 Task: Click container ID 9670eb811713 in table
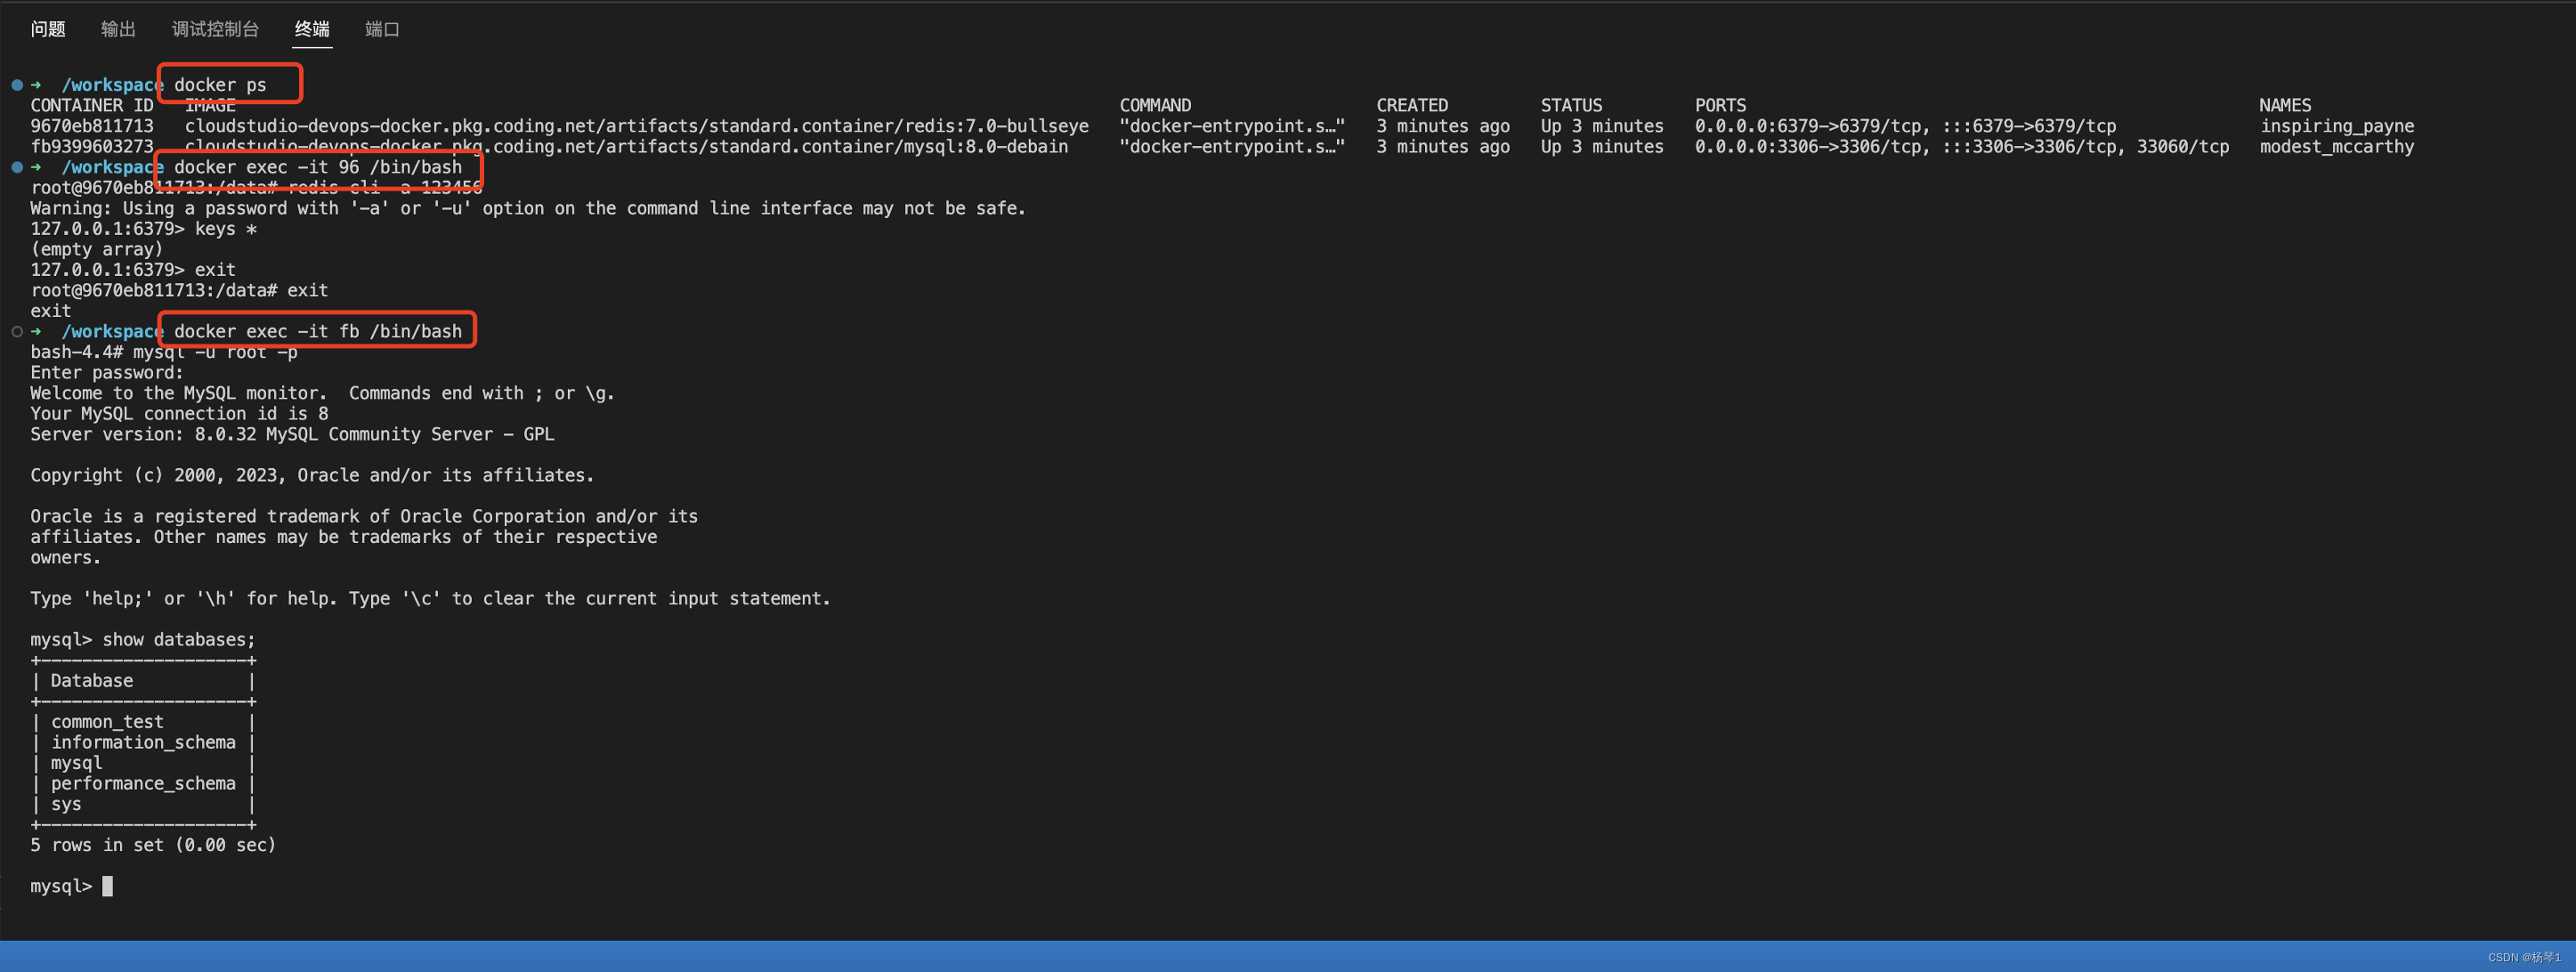point(92,126)
